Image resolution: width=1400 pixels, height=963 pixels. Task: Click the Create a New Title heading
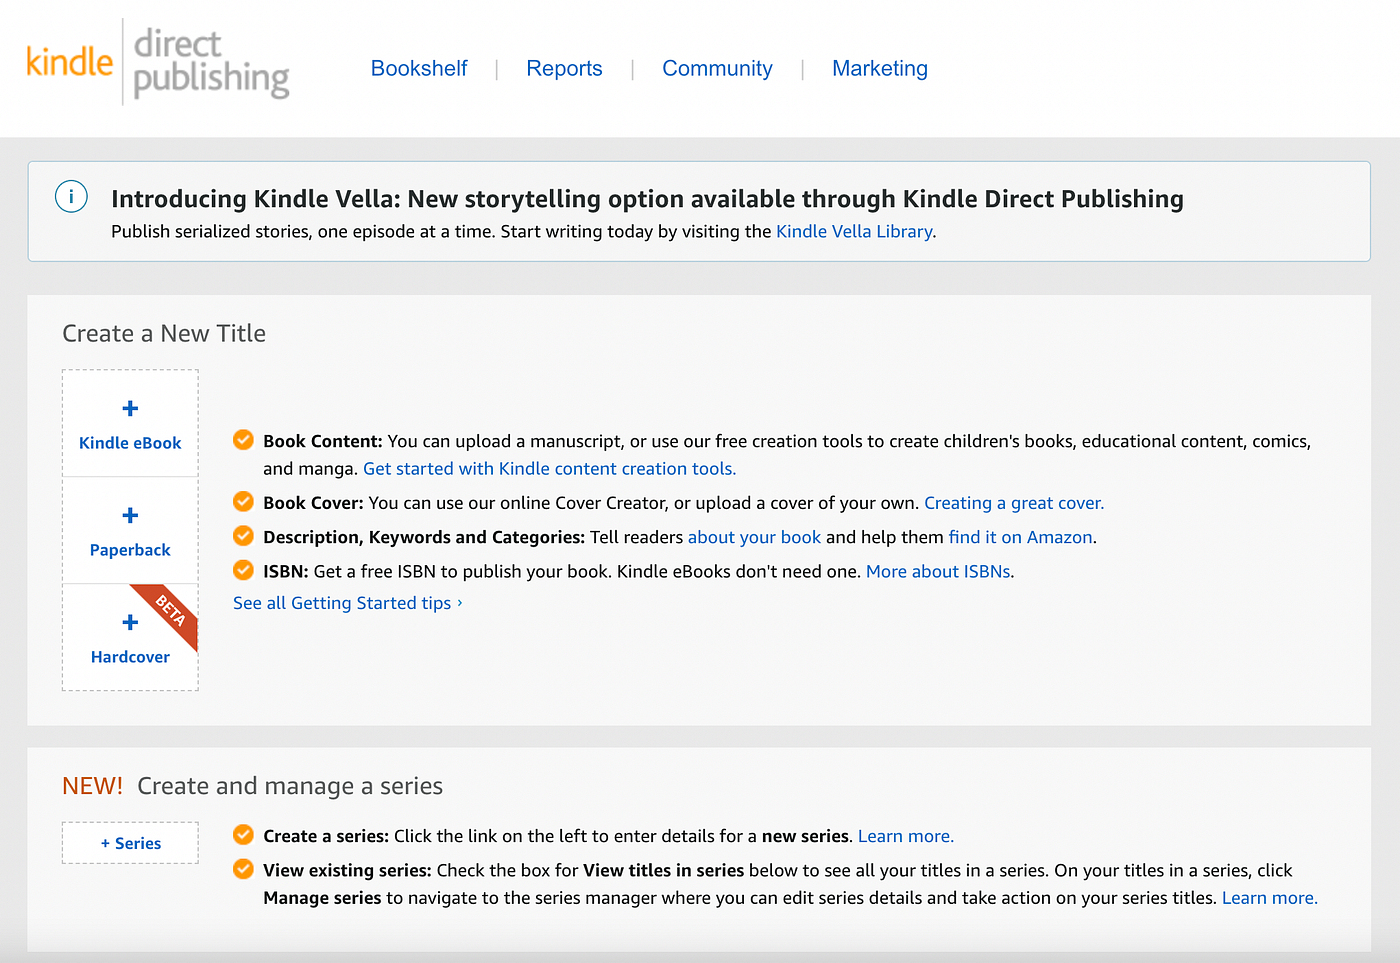coord(164,333)
